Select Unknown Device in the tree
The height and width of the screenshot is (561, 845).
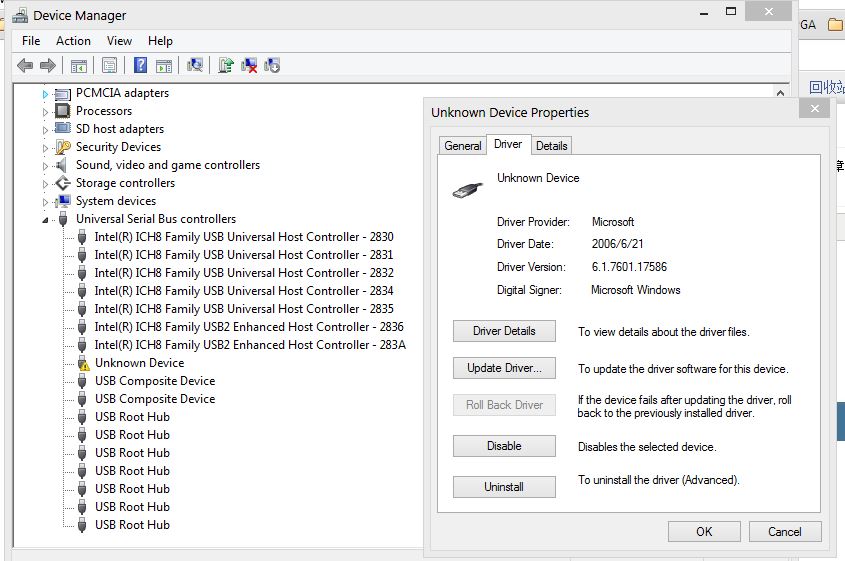(139, 363)
